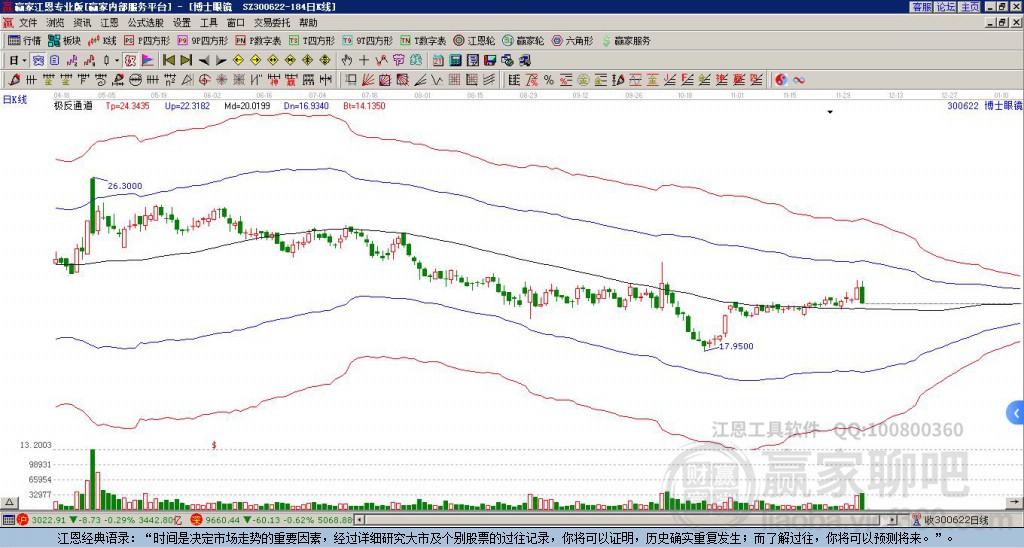Image resolution: width=1024 pixels, height=548 pixels.
Task: Jump to first bar icon
Action: click(x=168, y=60)
